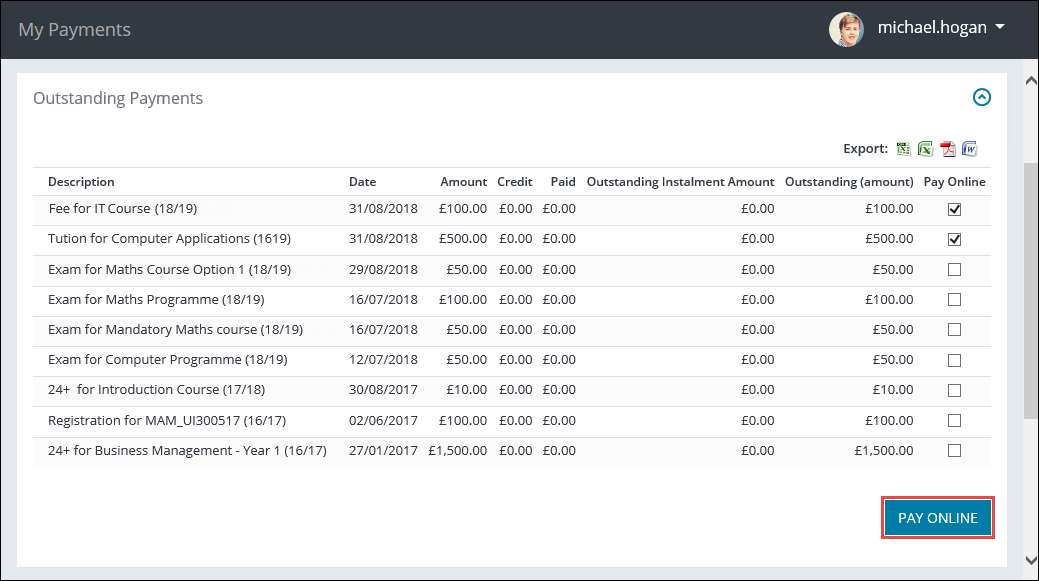Image resolution: width=1039 pixels, height=581 pixels.
Task: Tick Pay Online for 24+ for Business Management
Action: (x=954, y=450)
